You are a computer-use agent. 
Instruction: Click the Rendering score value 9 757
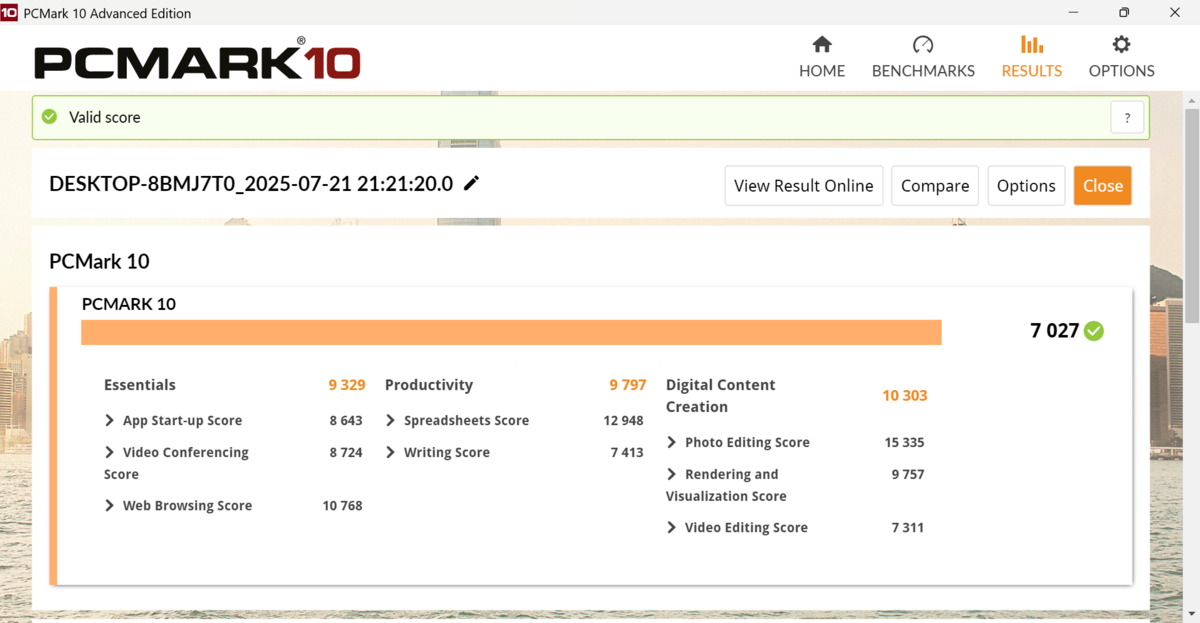908,474
